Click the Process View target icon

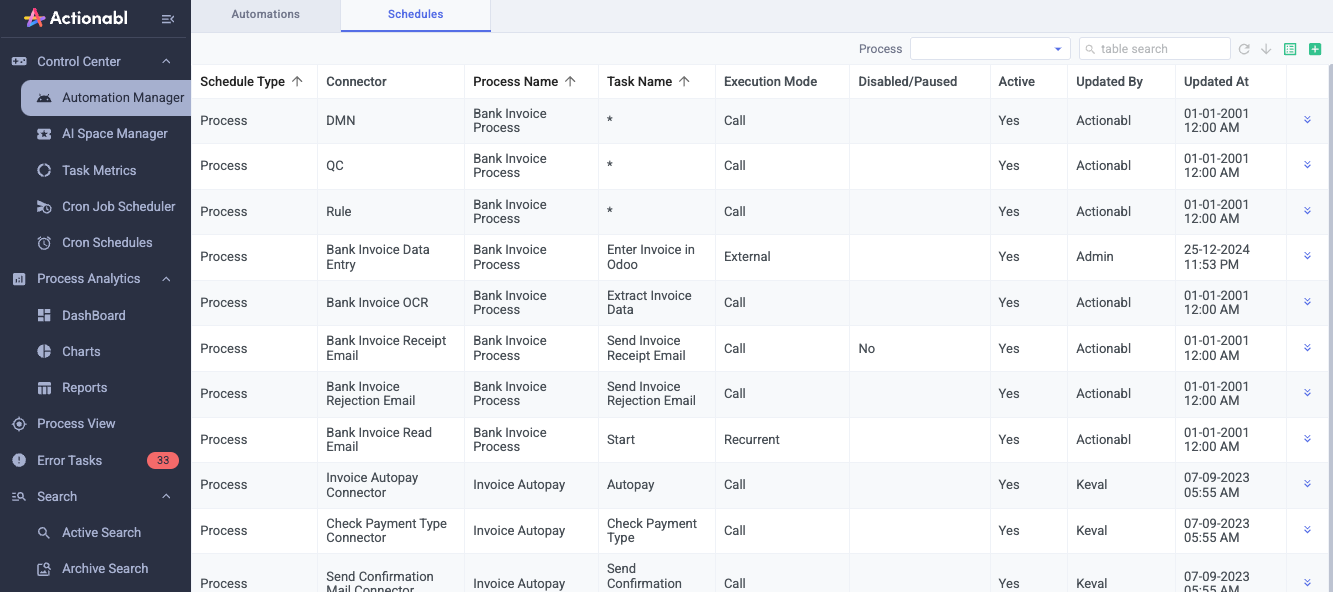point(19,424)
